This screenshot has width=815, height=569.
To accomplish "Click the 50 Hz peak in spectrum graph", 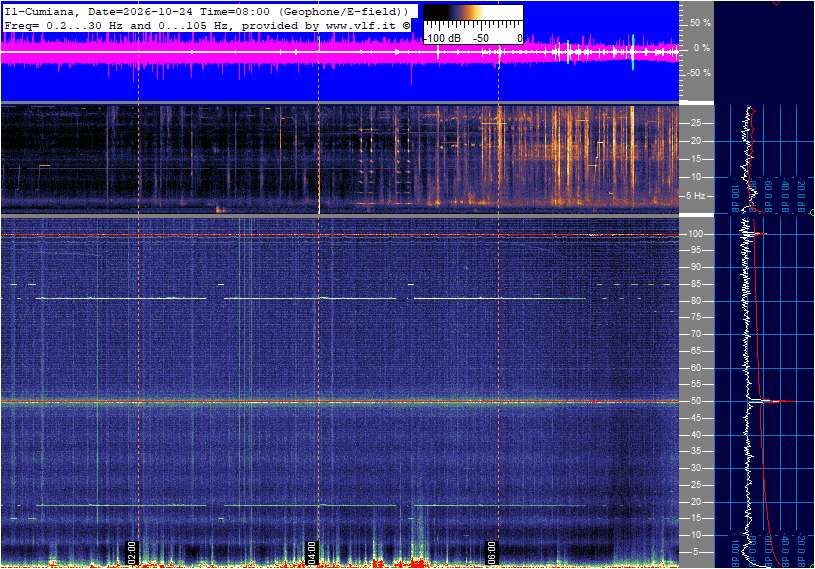I will [772, 401].
